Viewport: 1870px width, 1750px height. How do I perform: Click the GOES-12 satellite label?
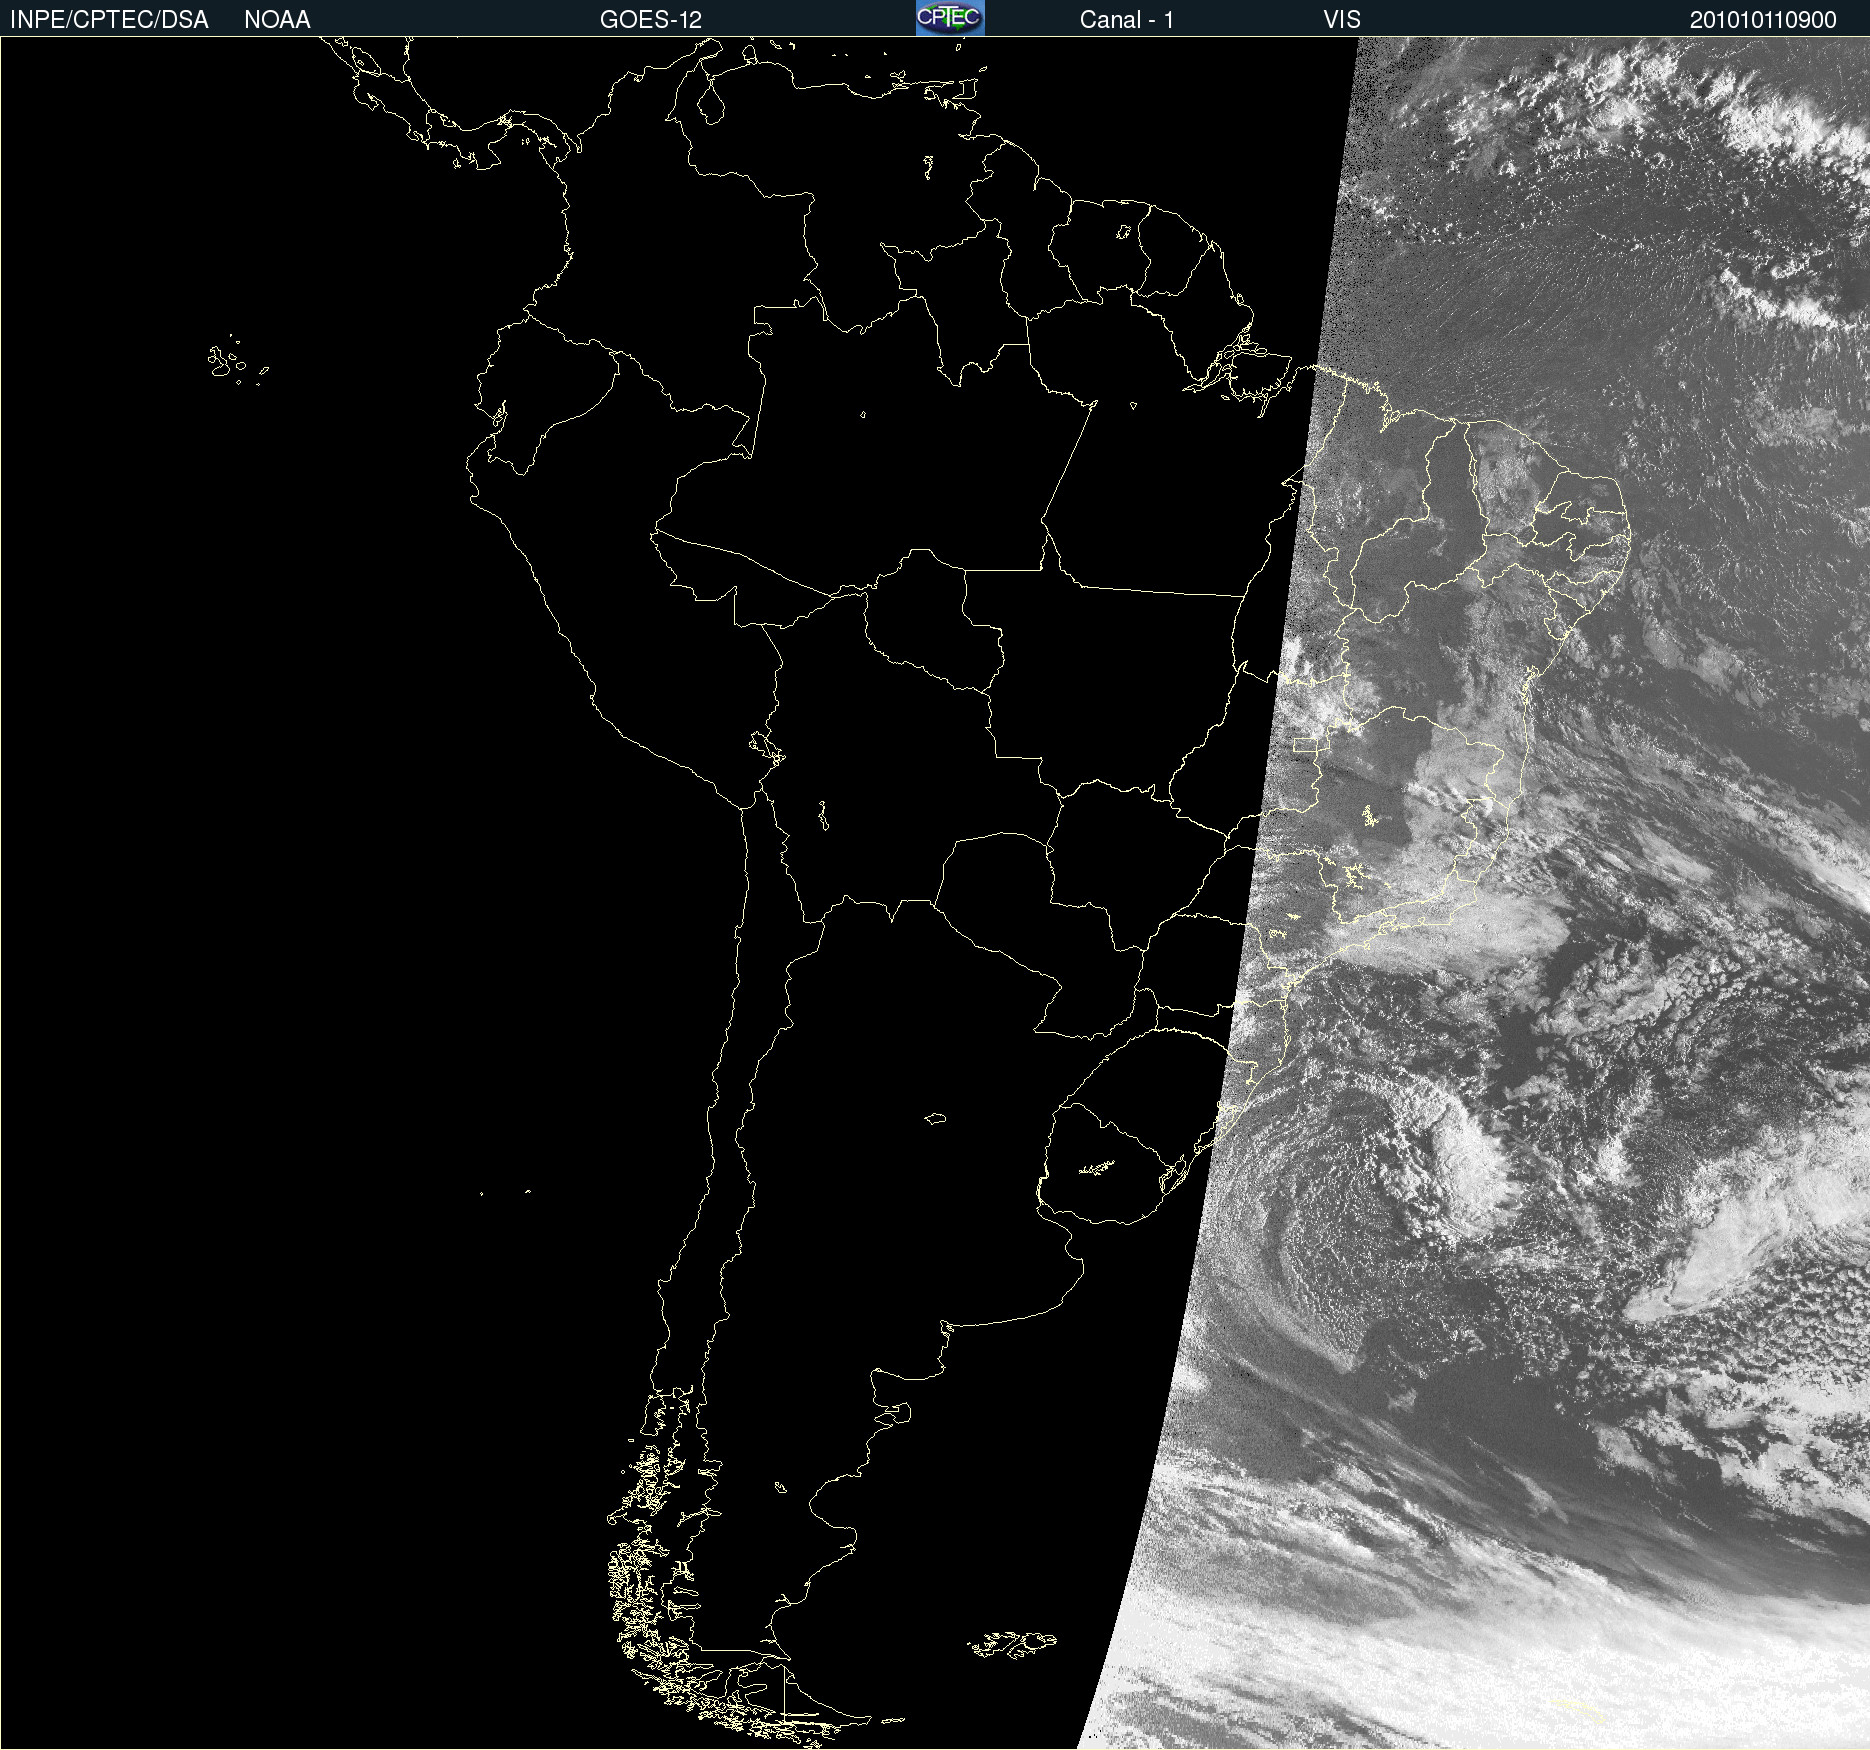click(x=651, y=20)
